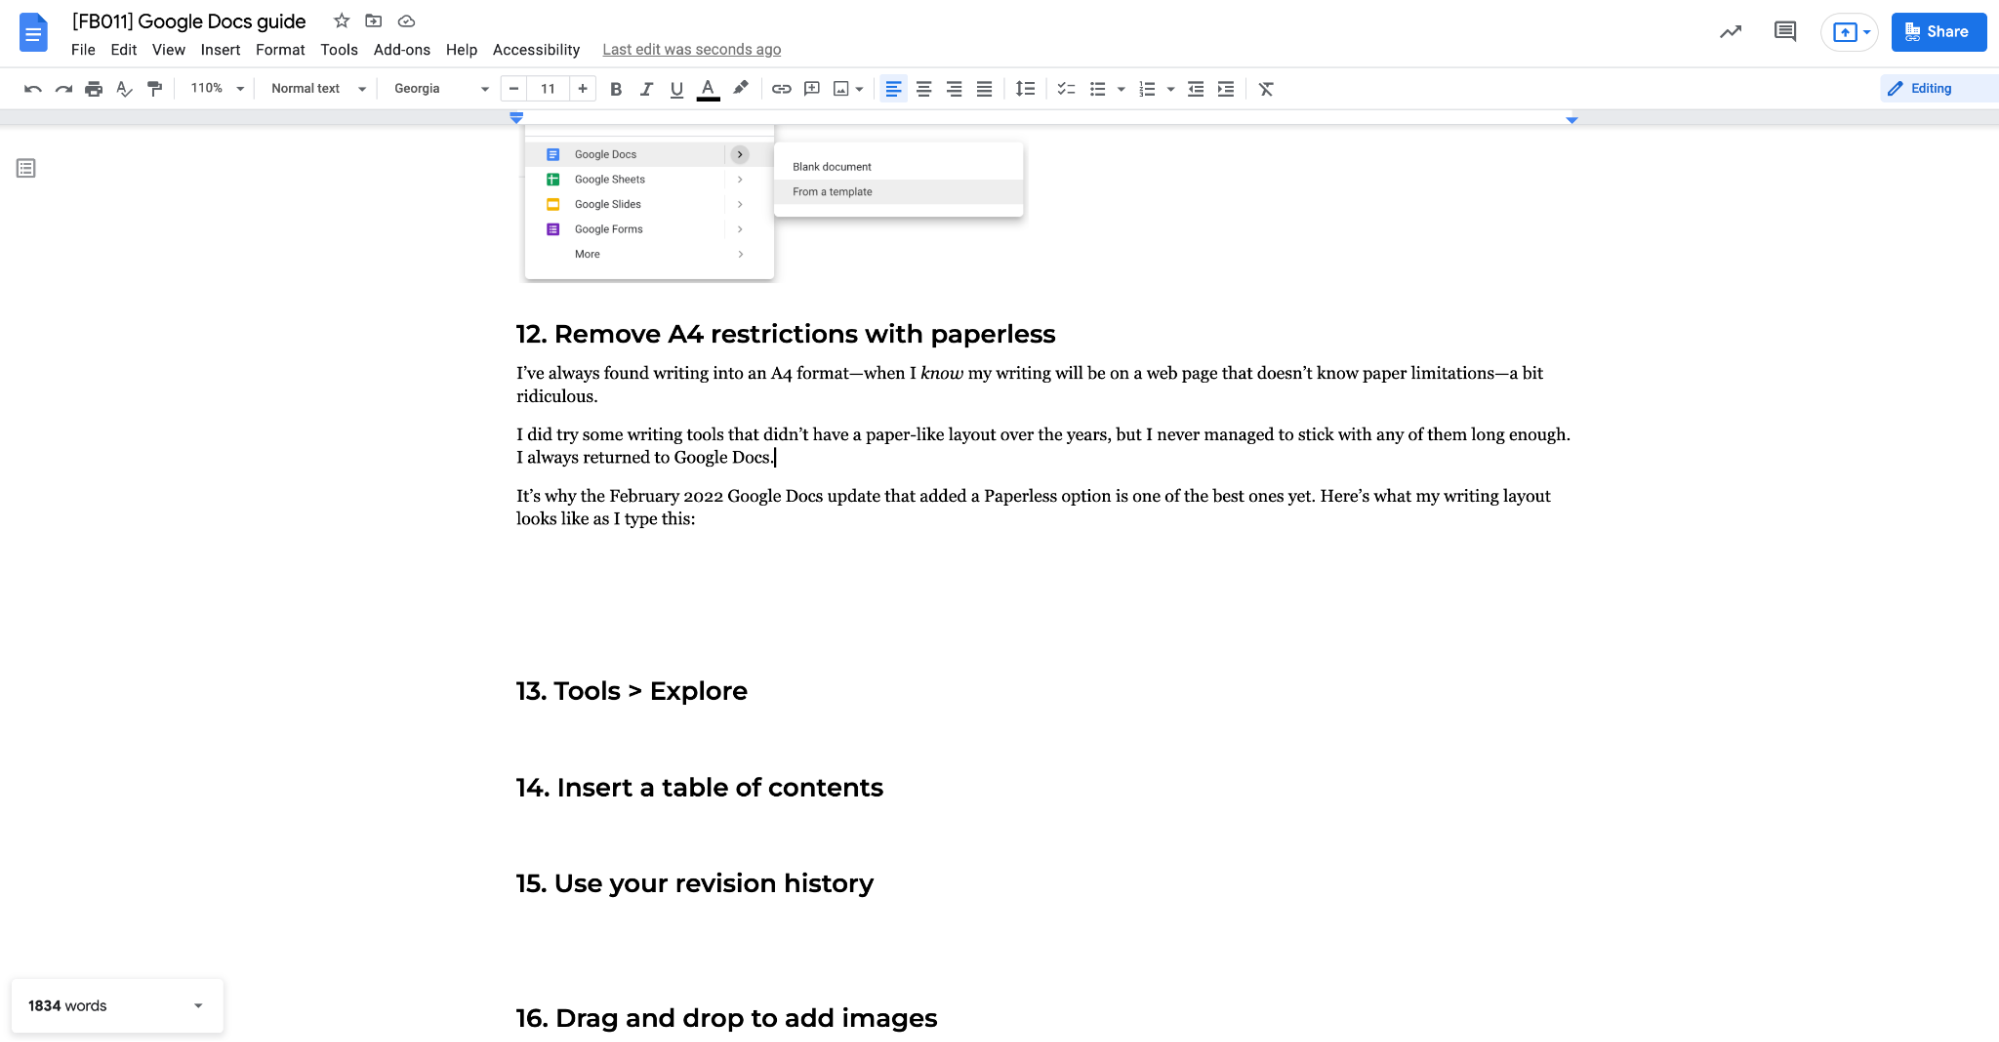Insert an image via the image icon

843,88
